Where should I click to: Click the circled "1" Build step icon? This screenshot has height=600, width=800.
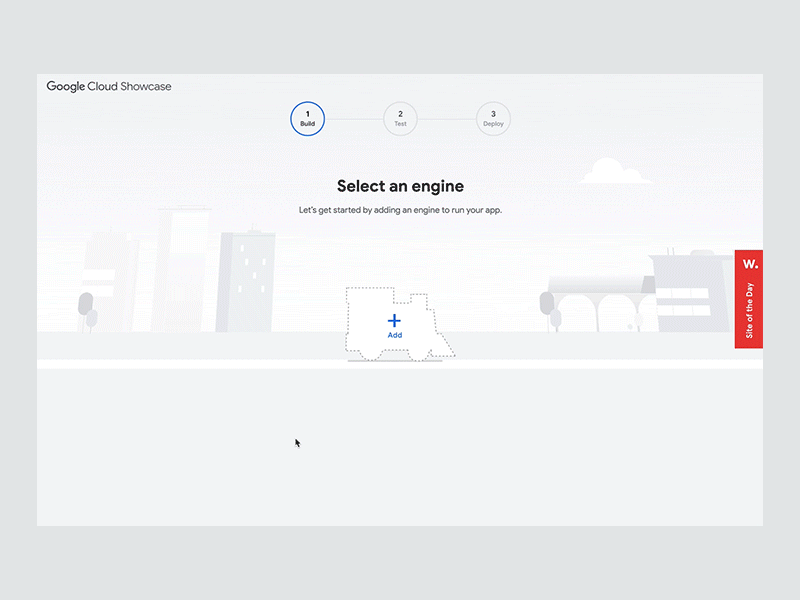click(307, 118)
